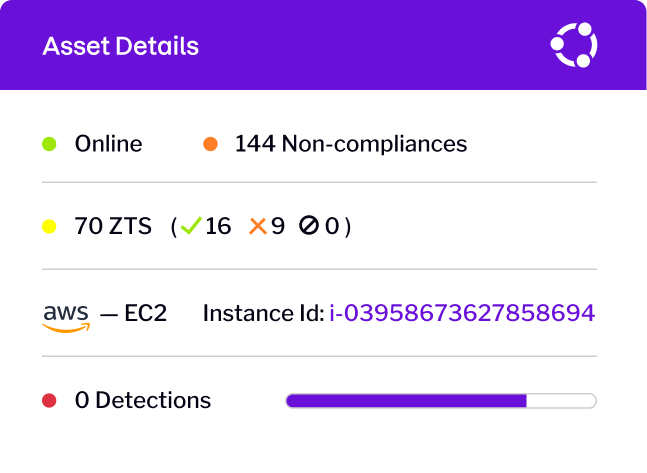Click the 144 Non-compliances text
The width and height of the screenshot is (647, 473).
point(351,144)
